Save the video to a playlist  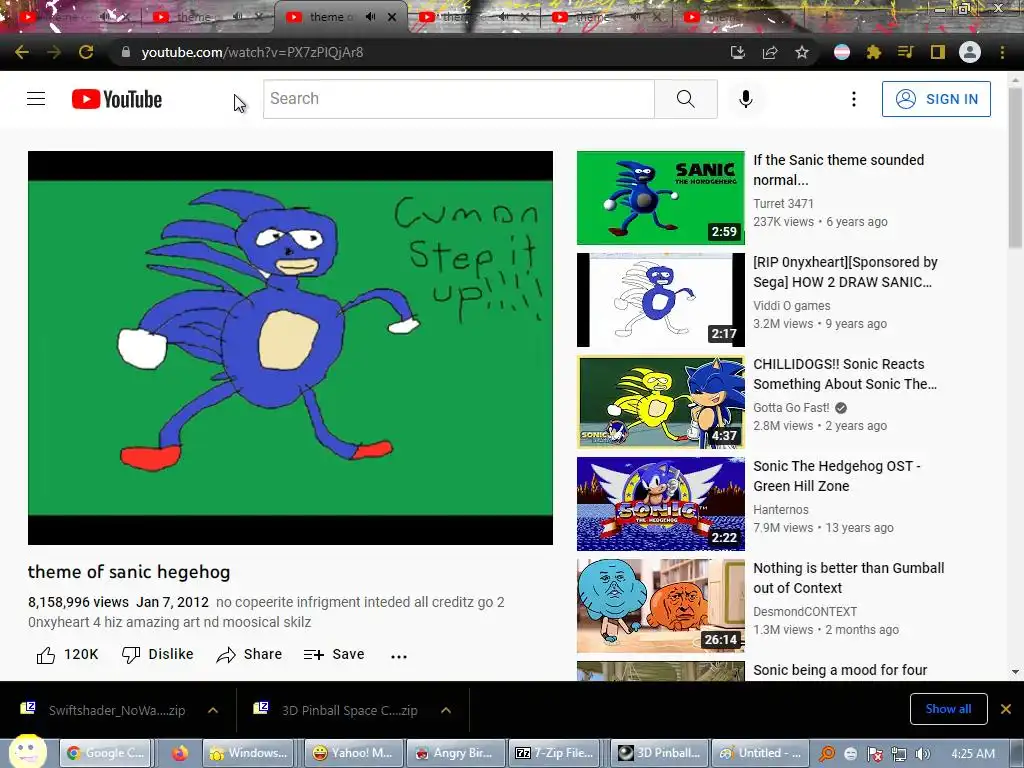tap(334, 654)
